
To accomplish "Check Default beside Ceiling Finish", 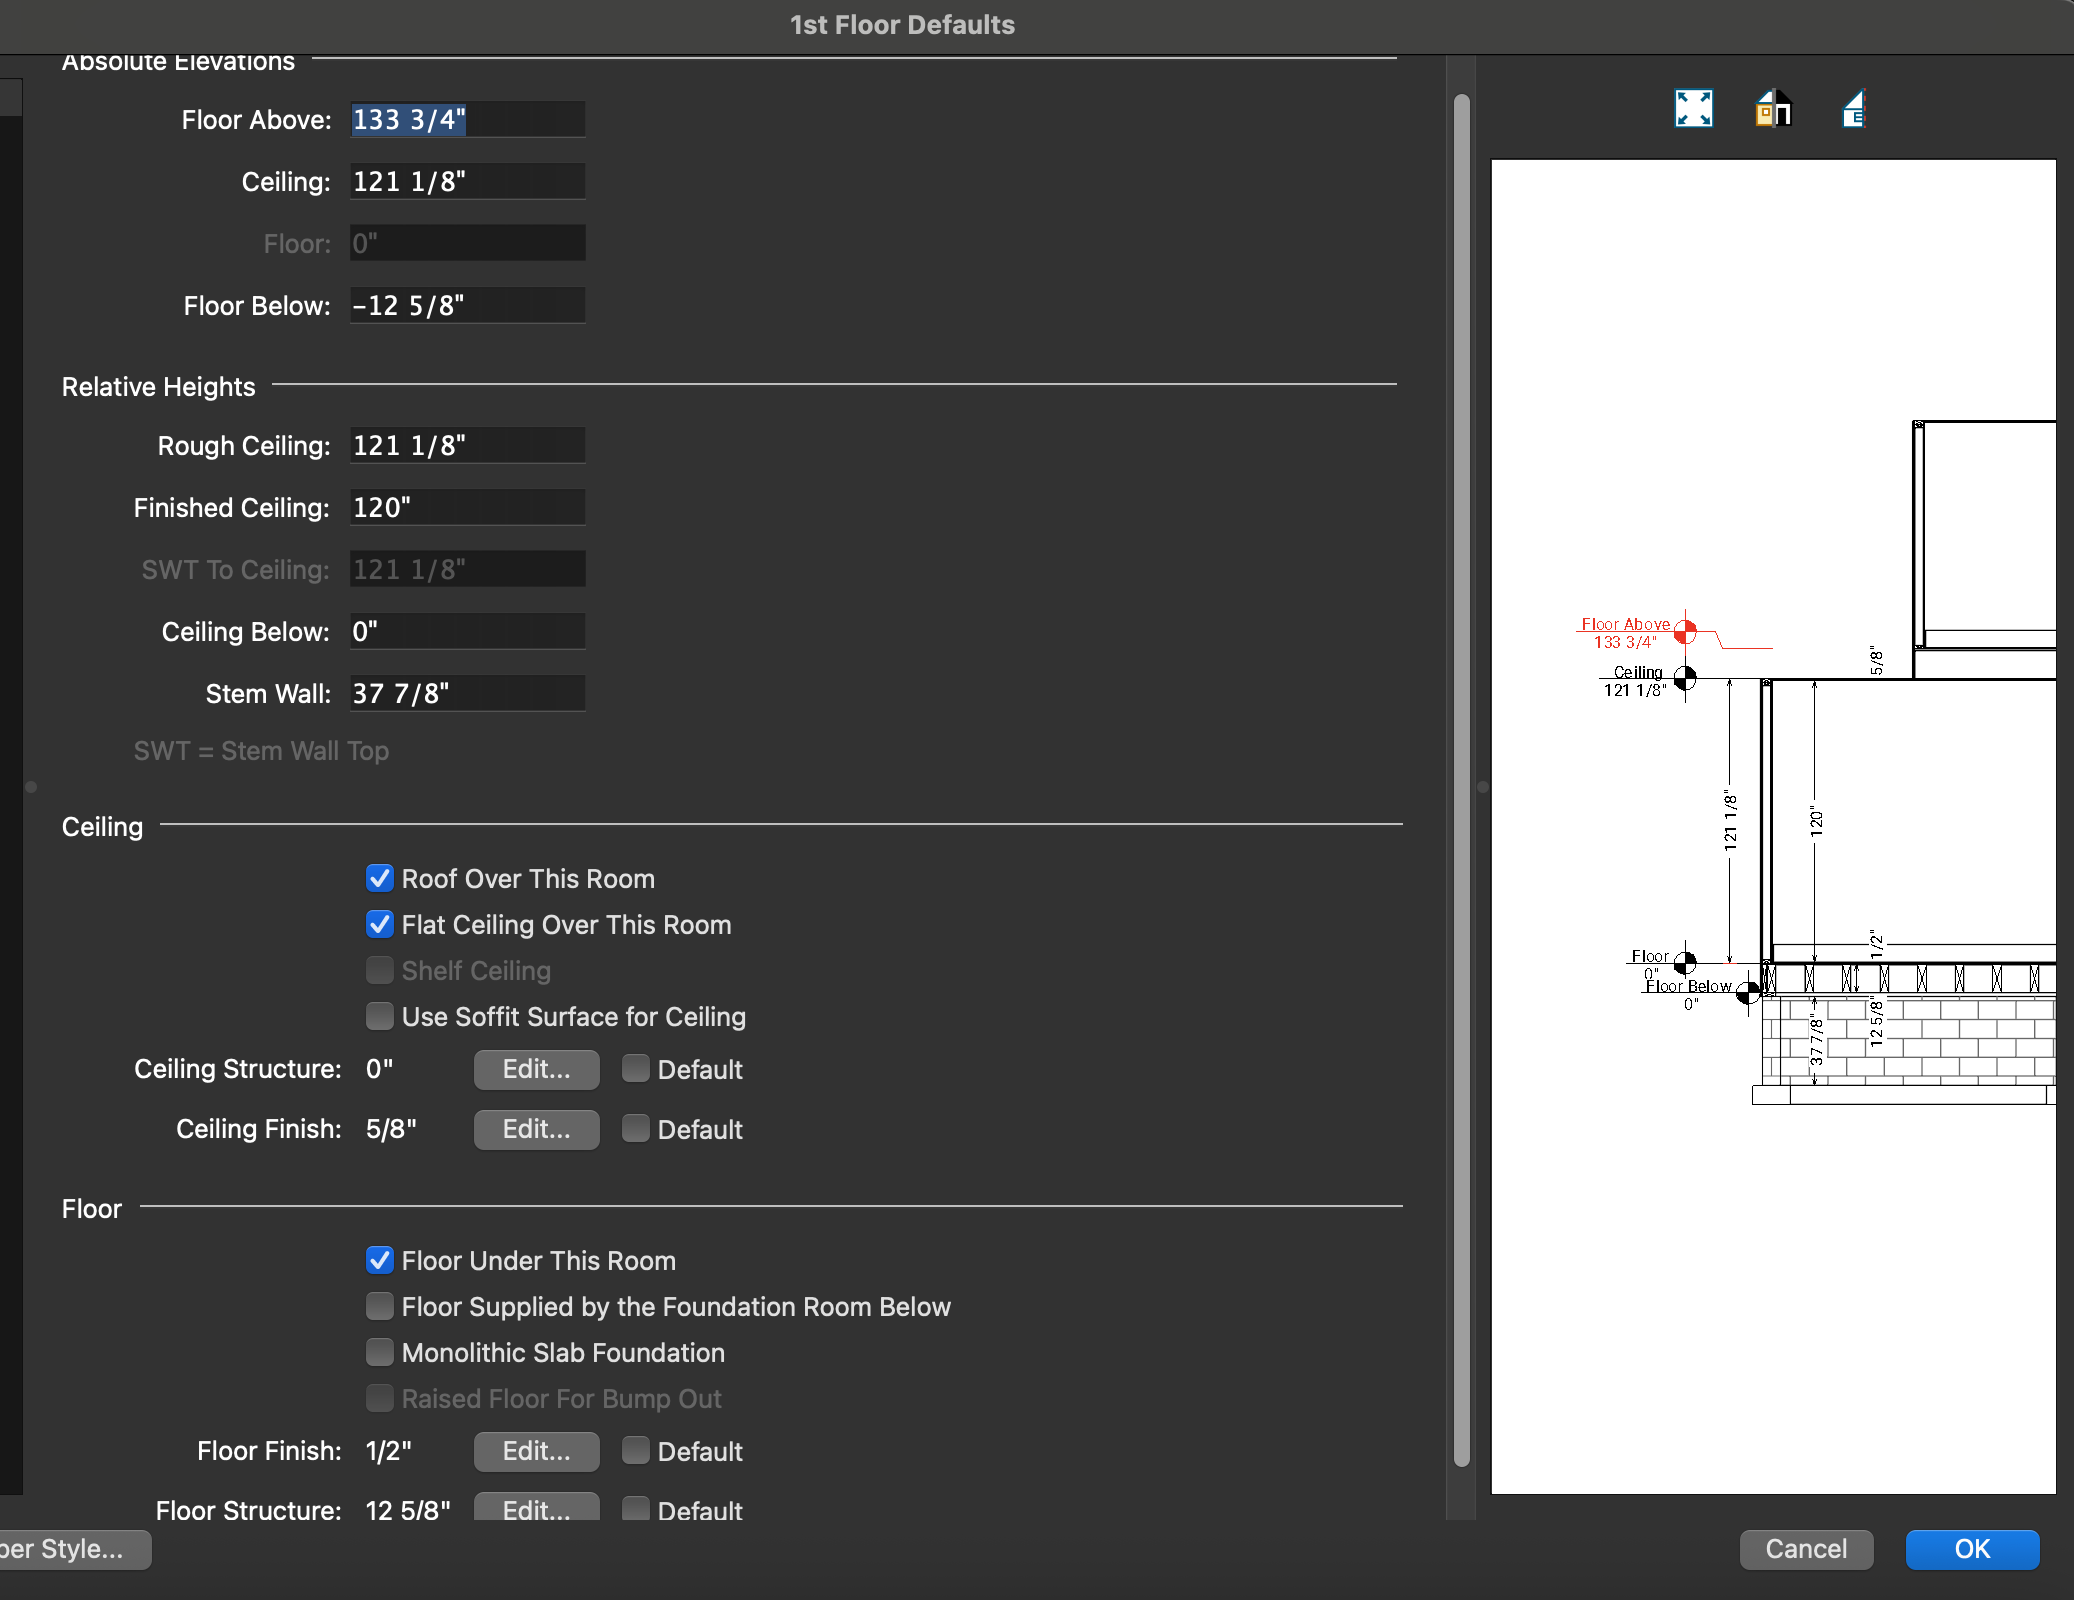I will (636, 1129).
